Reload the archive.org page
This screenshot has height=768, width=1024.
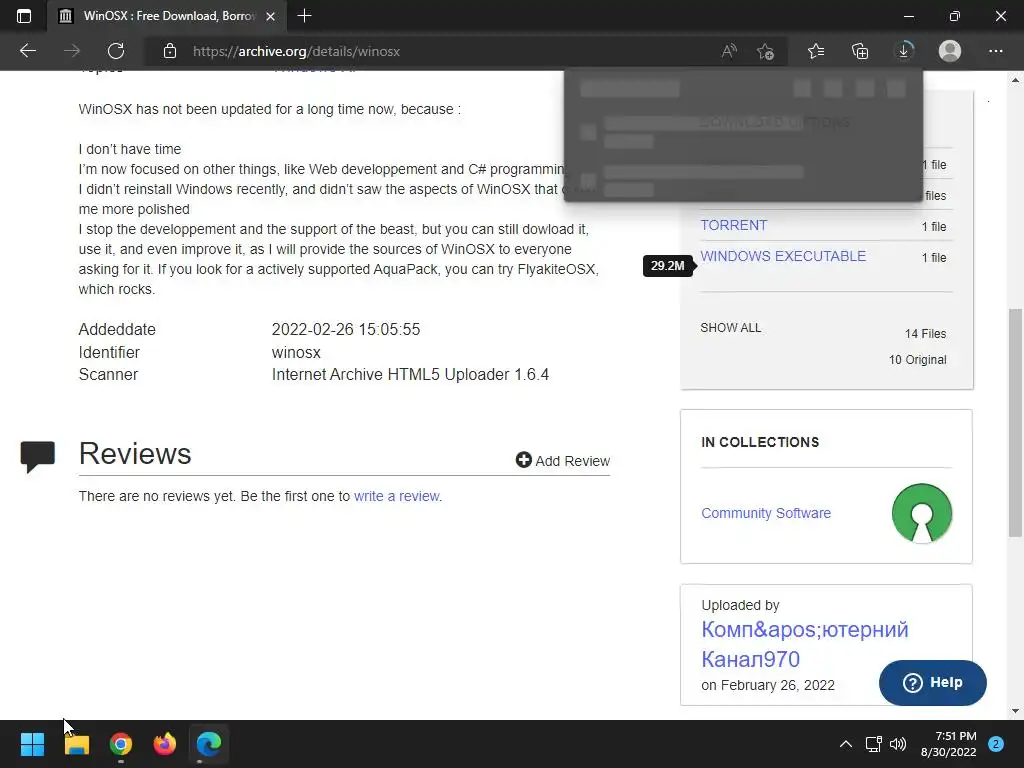pos(116,51)
